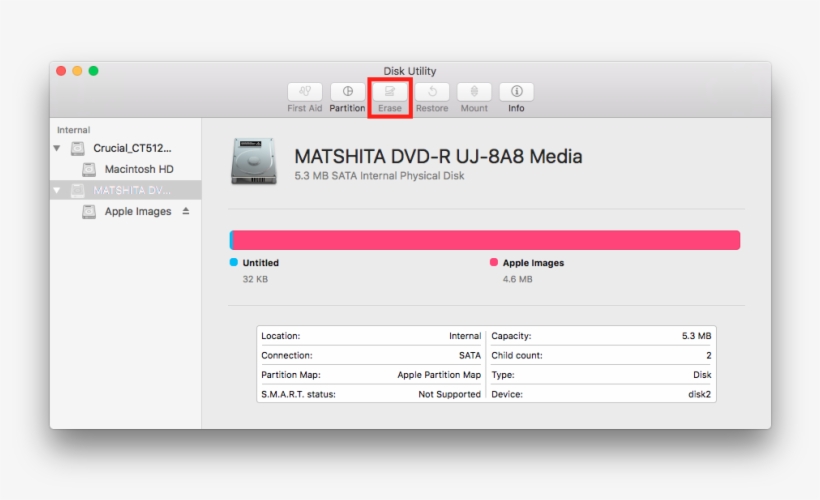
Task: Click the 5.3 MB SATA Internal Physical Disk subtitle
Action: tap(379, 176)
